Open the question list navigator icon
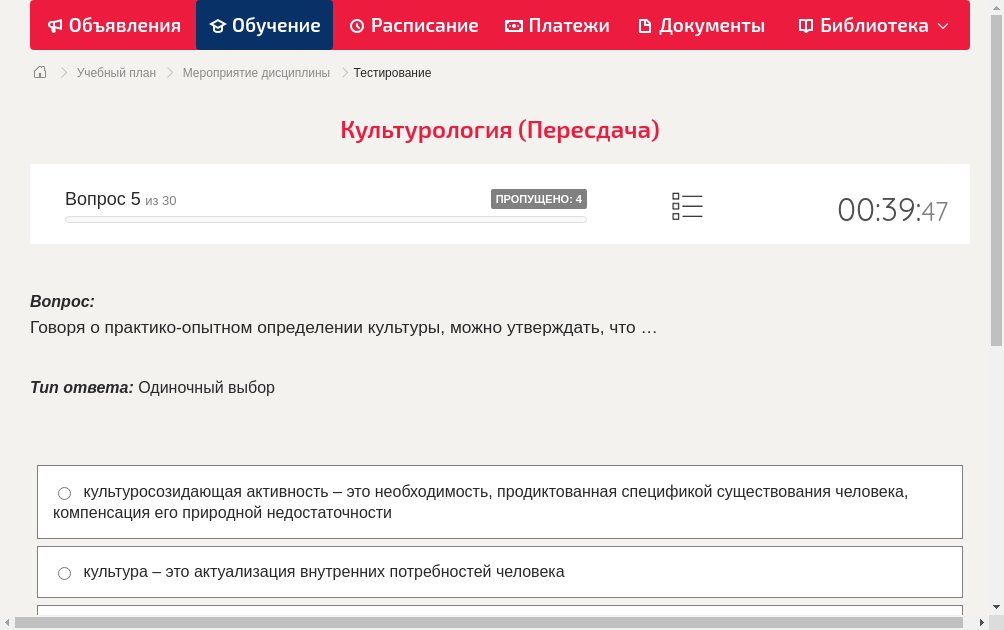Image resolution: width=1004 pixels, height=630 pixels. [x=687, y=206]
